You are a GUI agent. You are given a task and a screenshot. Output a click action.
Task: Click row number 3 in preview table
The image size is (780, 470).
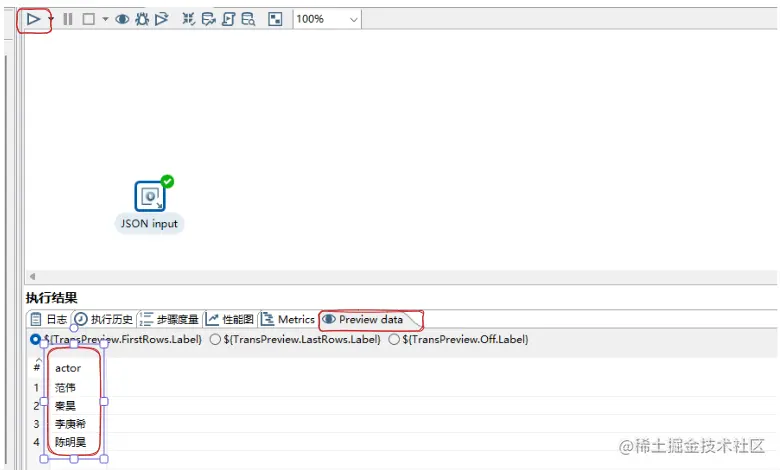pyautogui.click(x=36, y=424)
